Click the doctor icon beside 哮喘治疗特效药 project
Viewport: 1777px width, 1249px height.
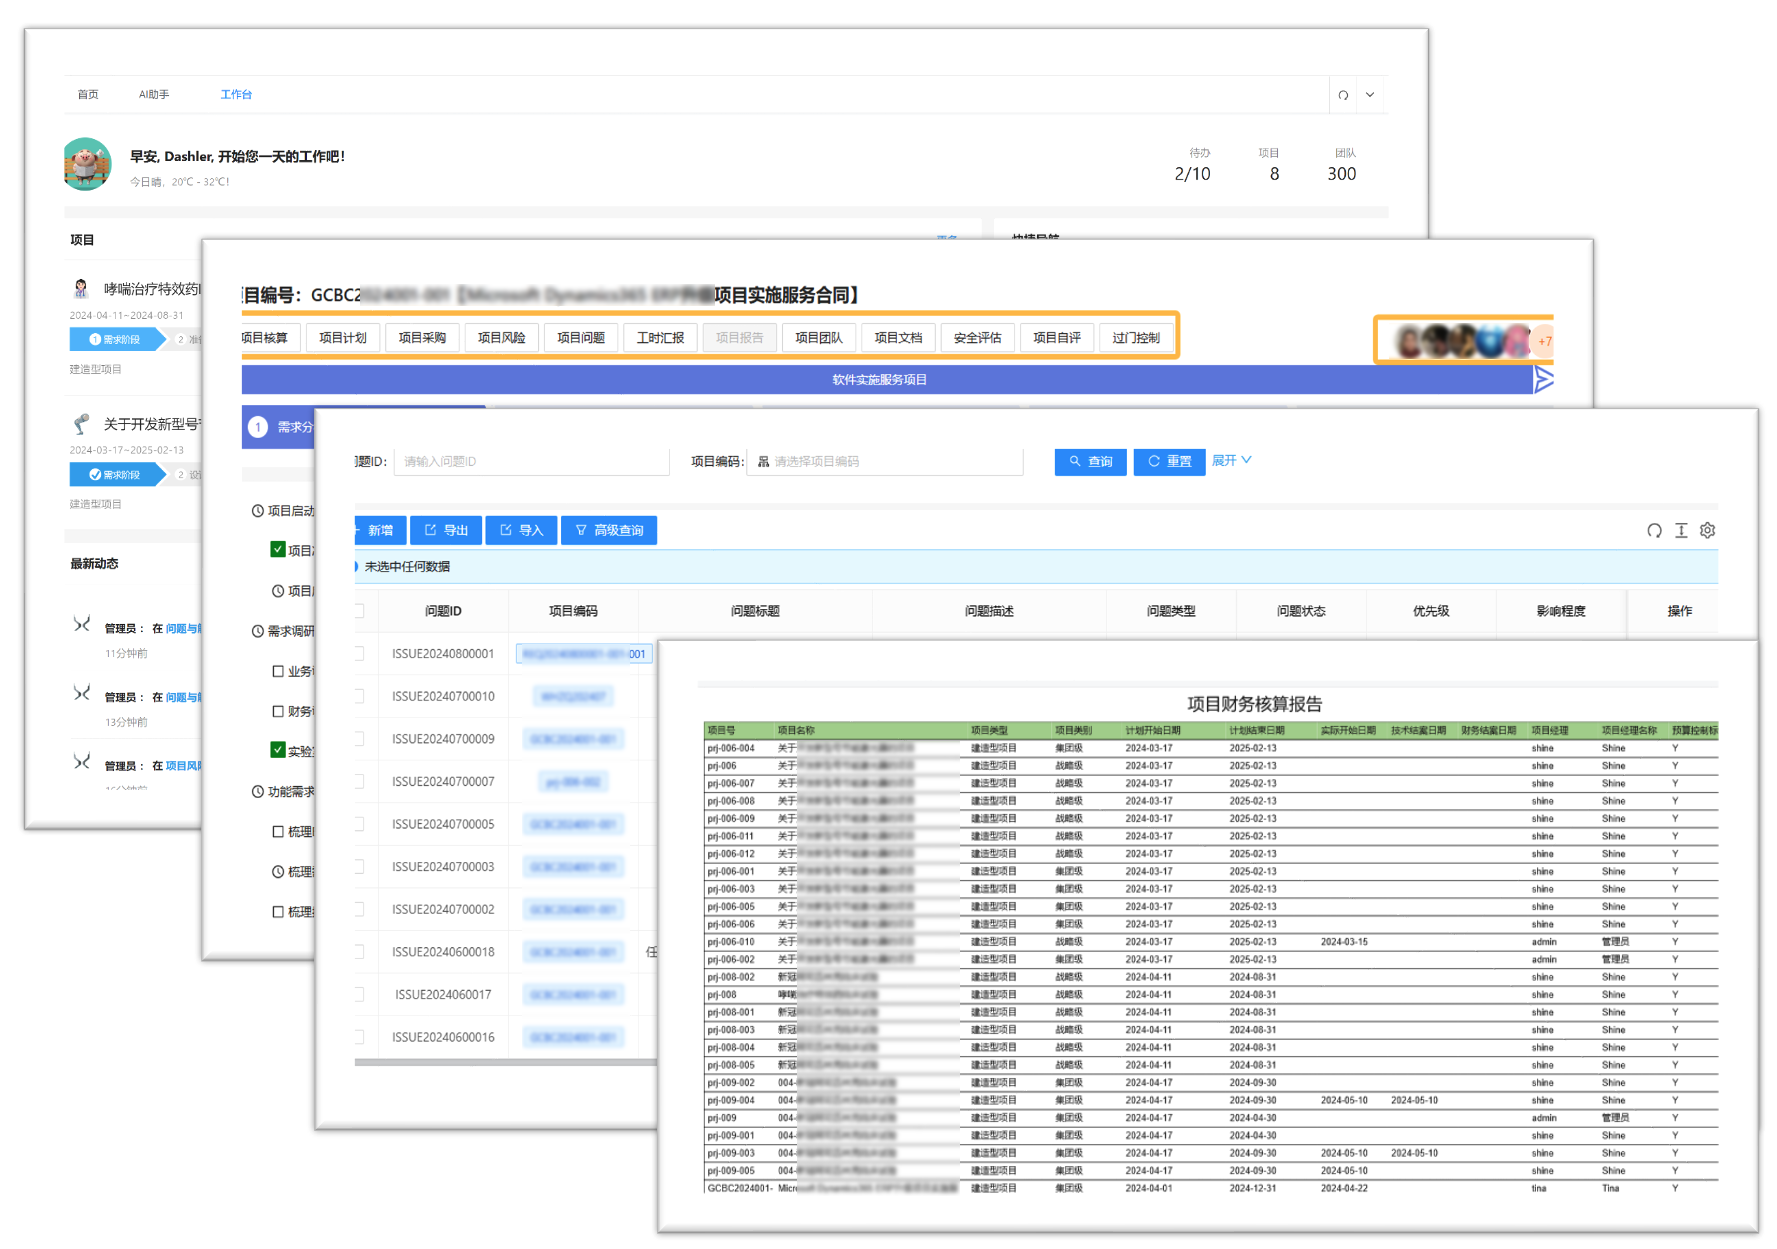point(81,289)
